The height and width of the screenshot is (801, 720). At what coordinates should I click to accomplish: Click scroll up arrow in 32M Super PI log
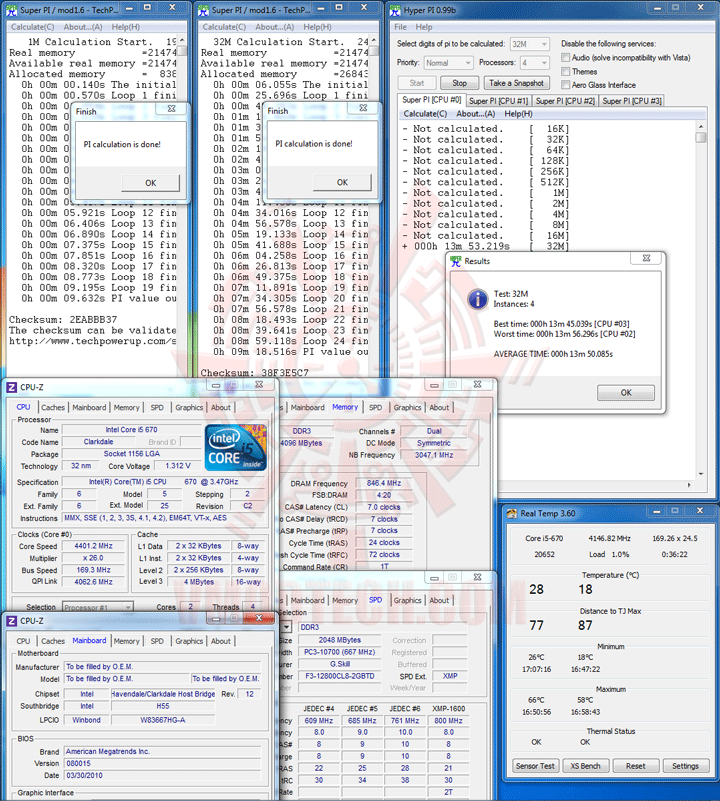click(x=374, y=40)
